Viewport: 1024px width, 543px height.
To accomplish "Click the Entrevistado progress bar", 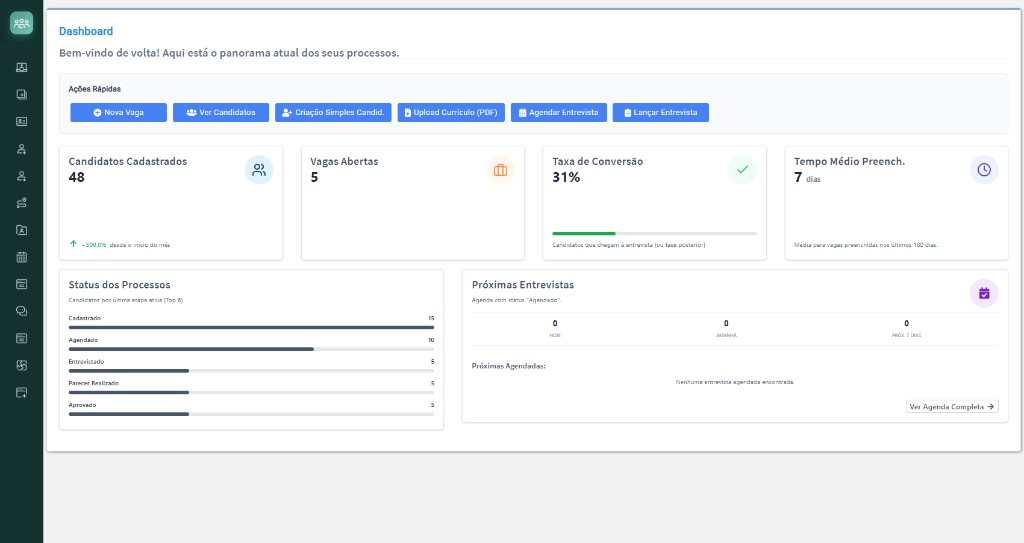I will [x=251, y=370].
